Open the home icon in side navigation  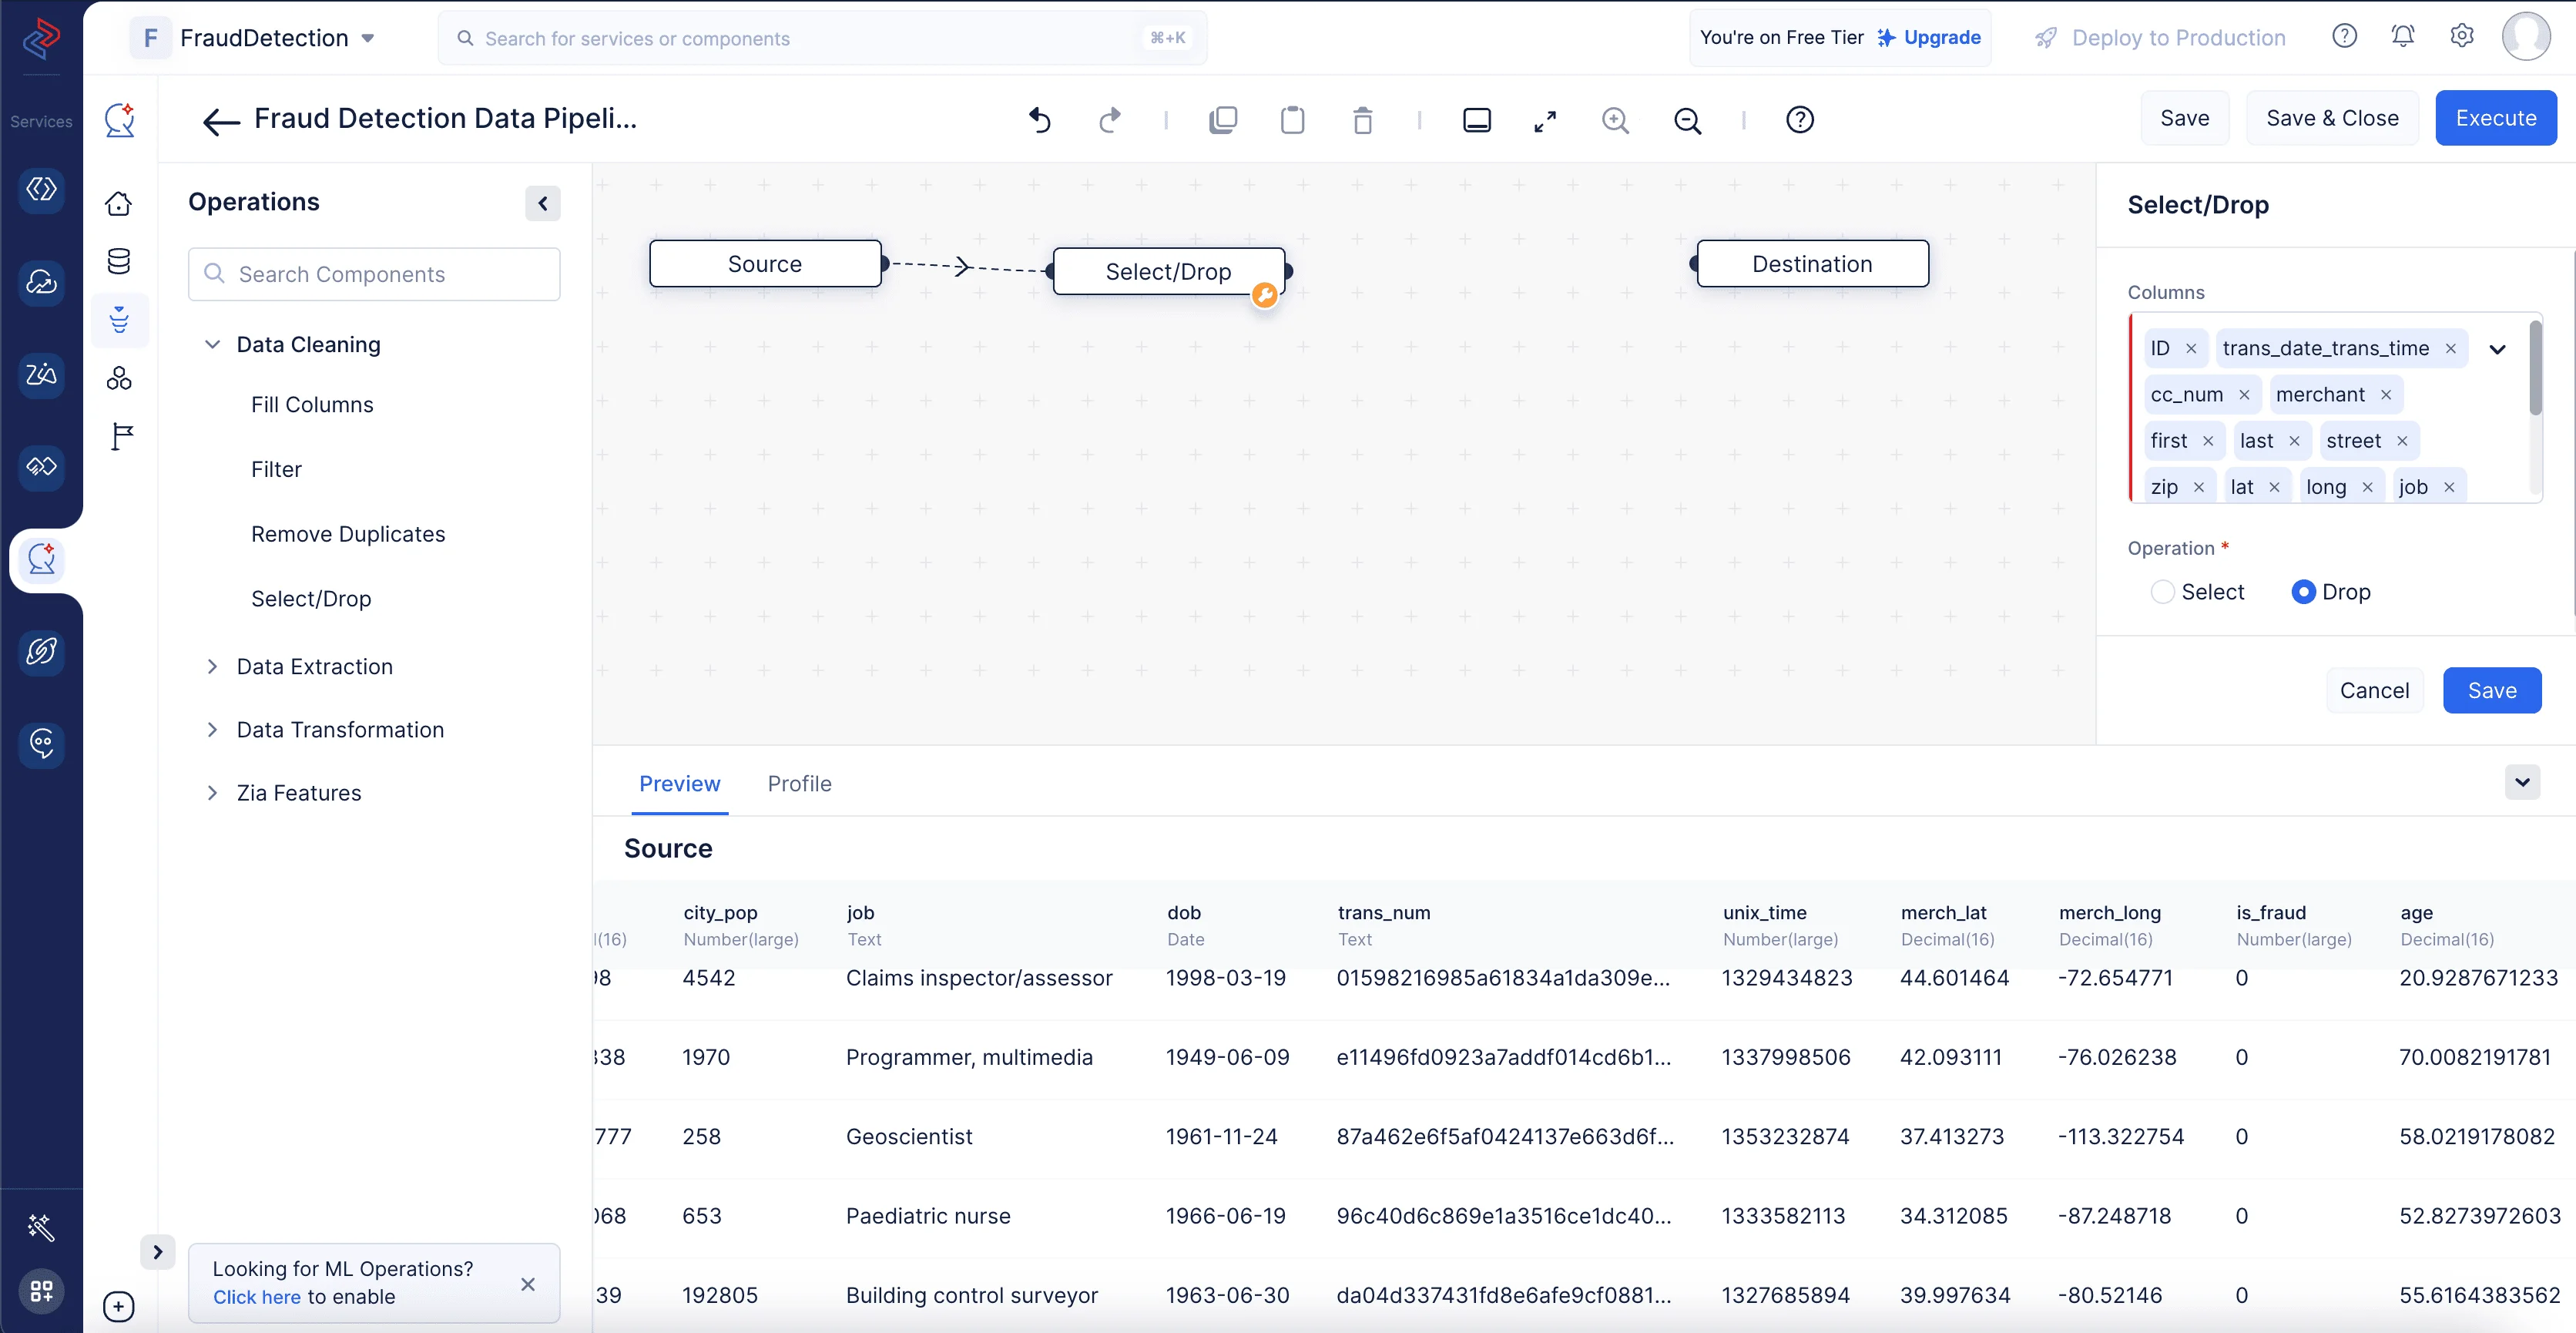pyautogui.click(x=119, y=204)
